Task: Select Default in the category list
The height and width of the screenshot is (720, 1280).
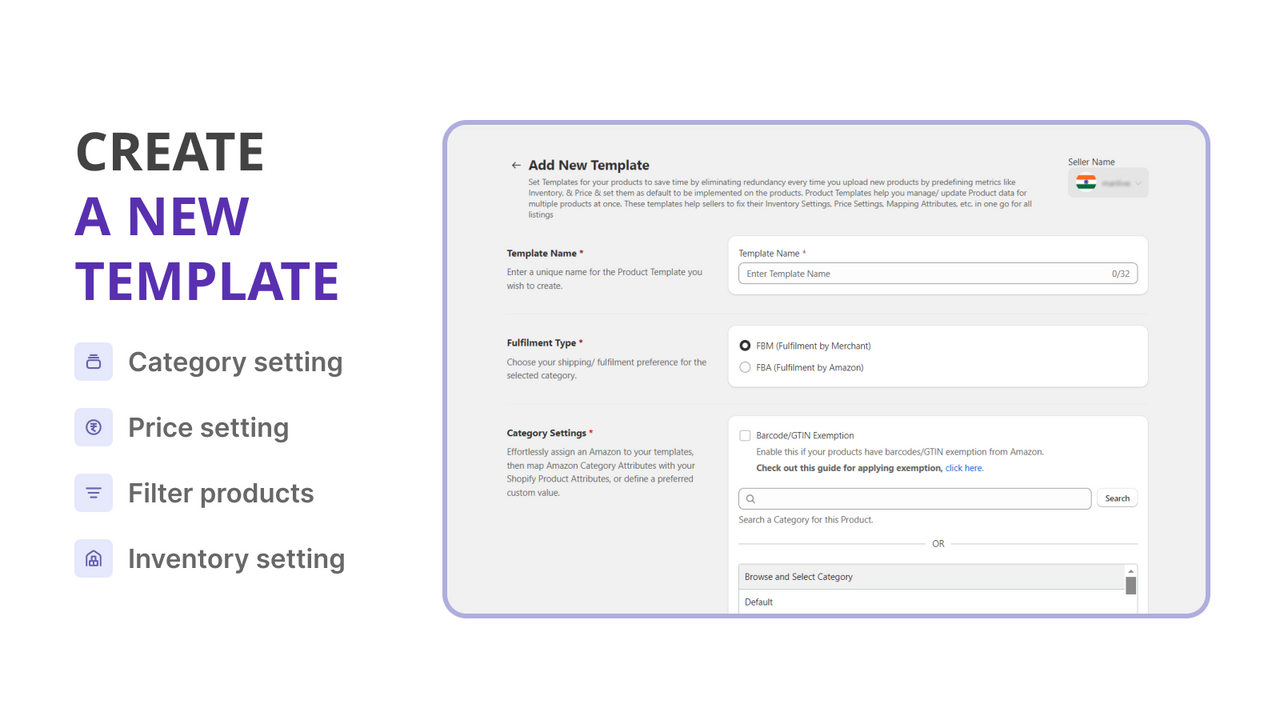Action: pyautogui.click(x=932, y=602)
